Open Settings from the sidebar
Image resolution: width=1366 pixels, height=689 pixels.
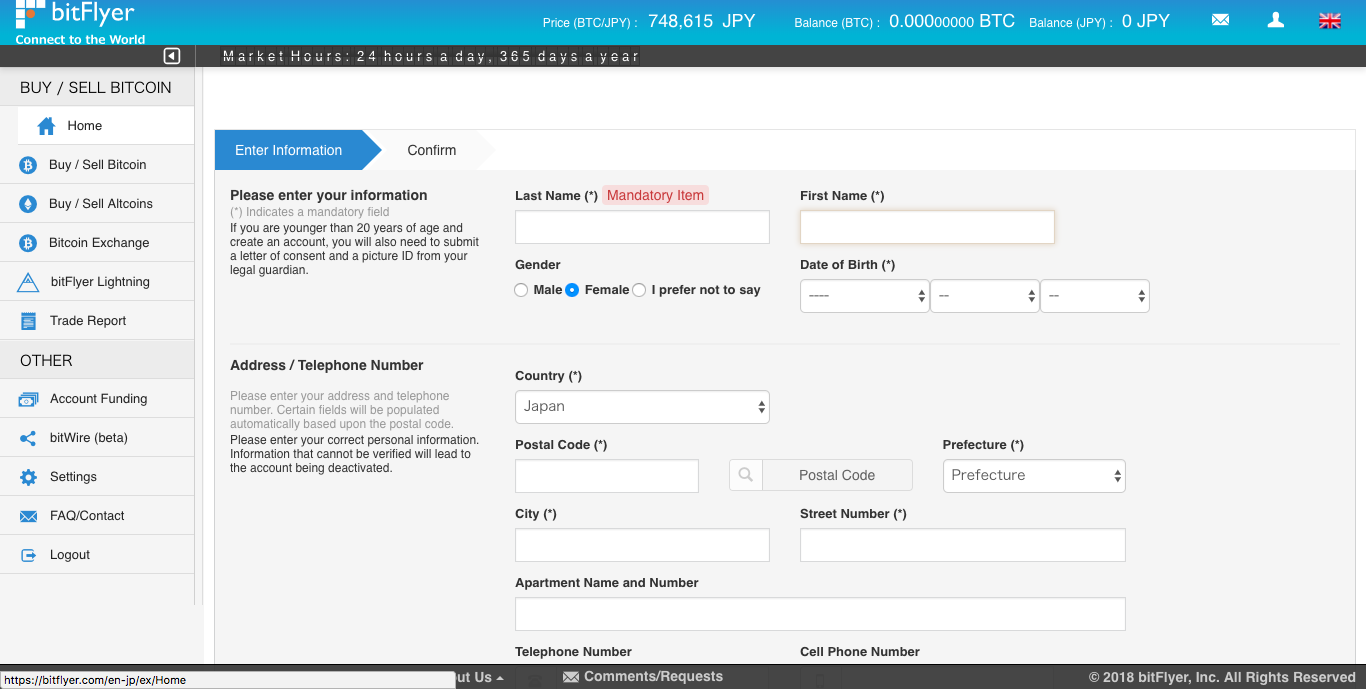[97, 477]
